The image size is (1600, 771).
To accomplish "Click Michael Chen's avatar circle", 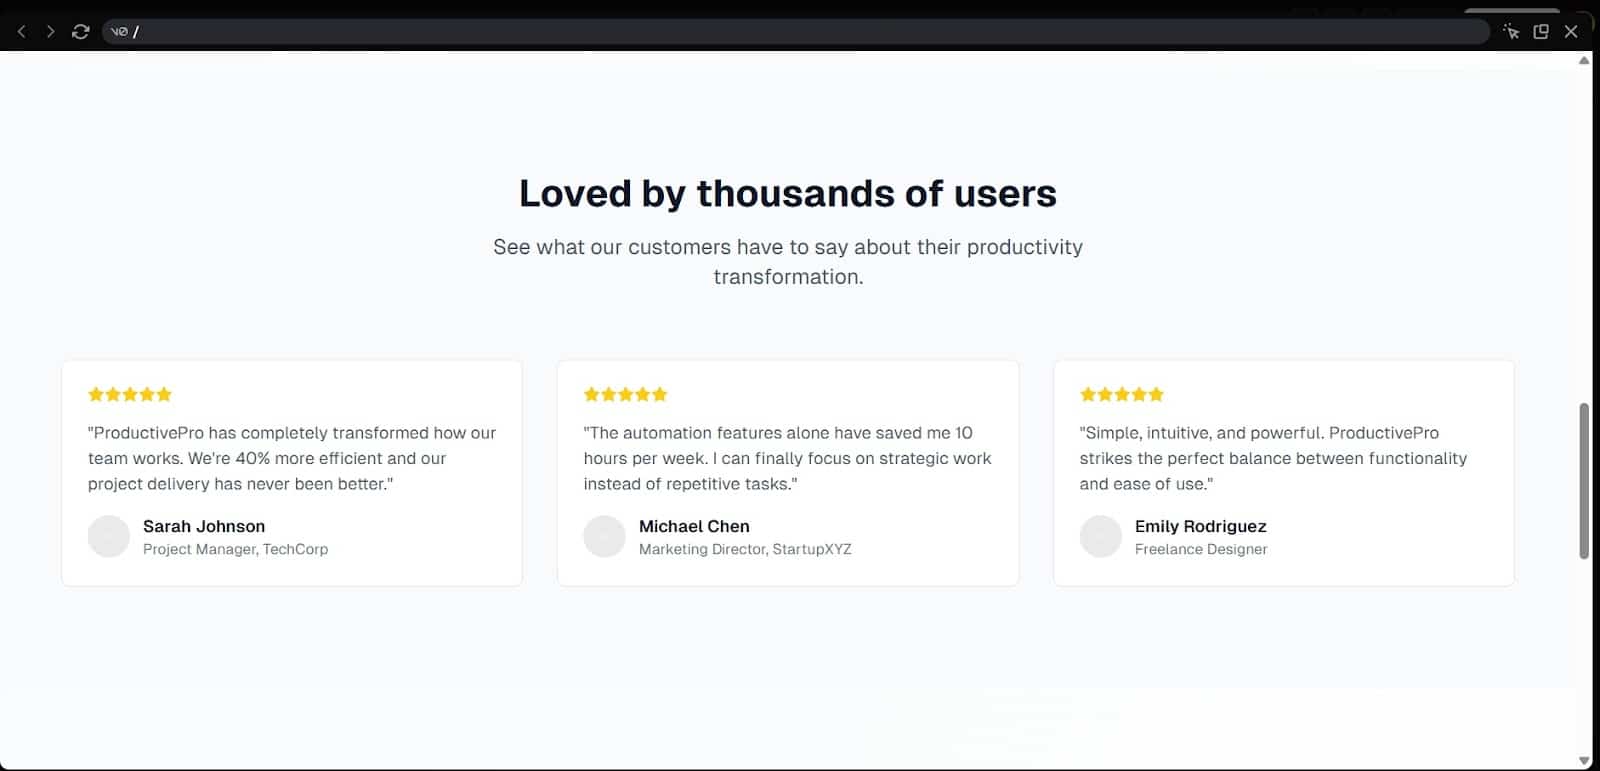I will click(604, 536).
